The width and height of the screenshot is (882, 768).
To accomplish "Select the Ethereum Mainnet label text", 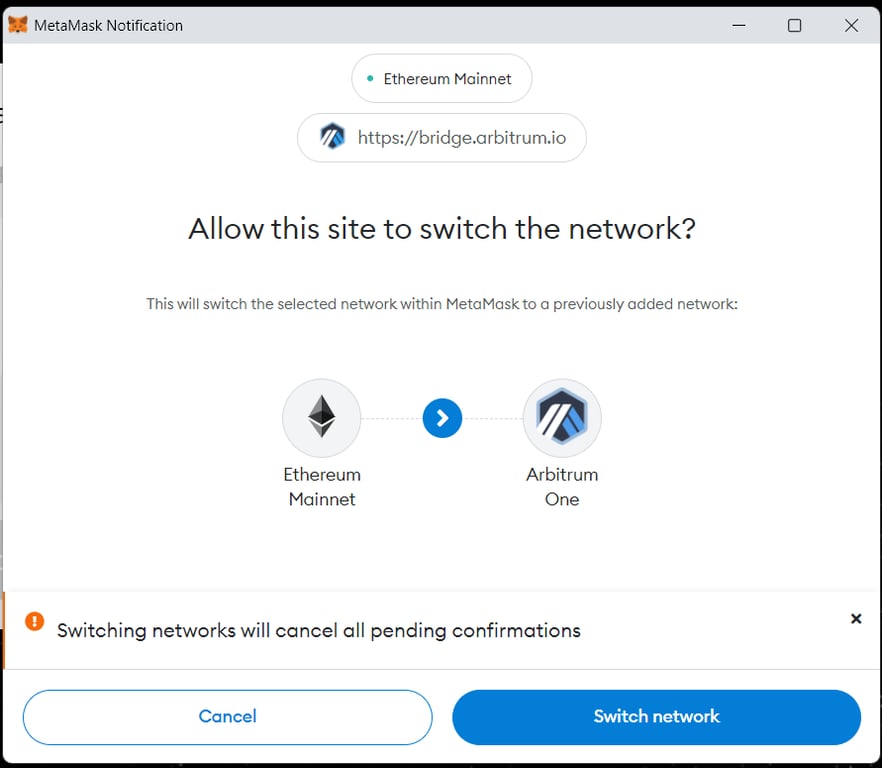I will click(321, 487).
